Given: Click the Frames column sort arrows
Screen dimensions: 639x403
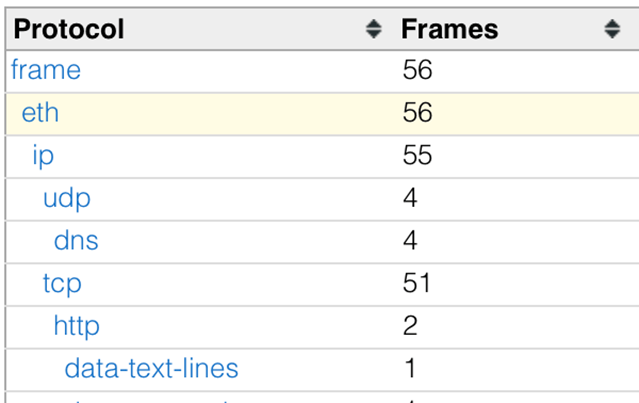Looking at the screenshot, I should 613,30.
